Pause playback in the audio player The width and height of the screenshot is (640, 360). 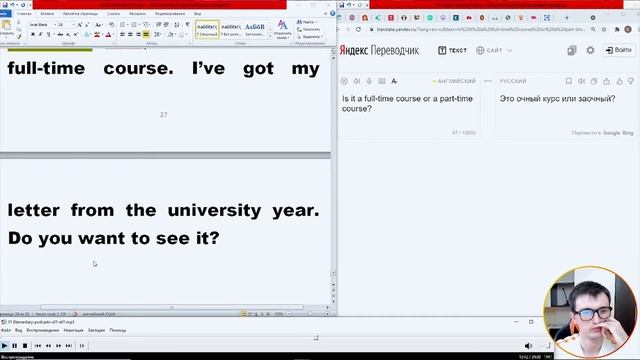click(x=15, y=346)
